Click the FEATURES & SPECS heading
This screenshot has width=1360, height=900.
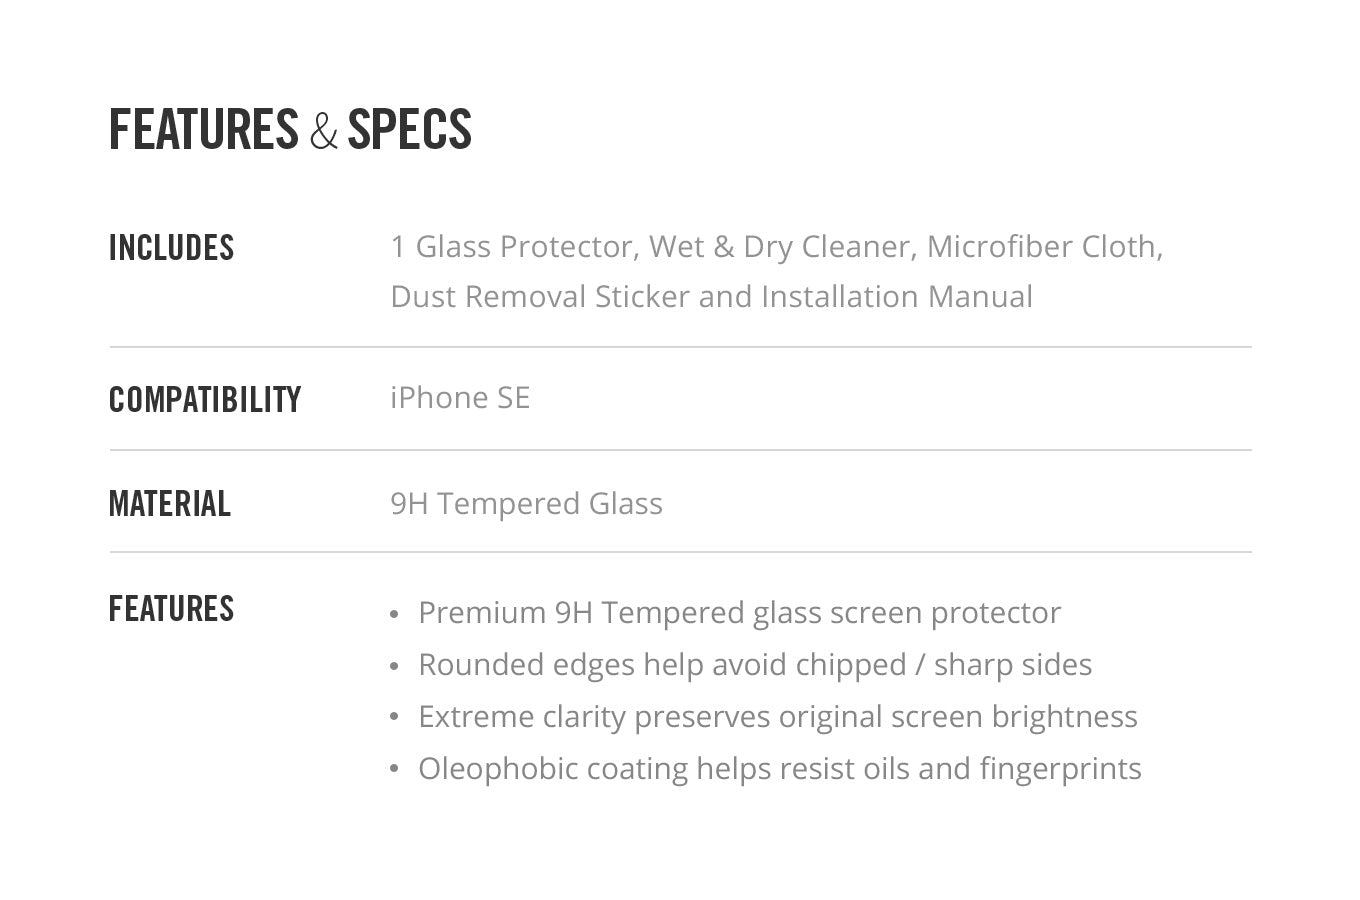point(290,130)
